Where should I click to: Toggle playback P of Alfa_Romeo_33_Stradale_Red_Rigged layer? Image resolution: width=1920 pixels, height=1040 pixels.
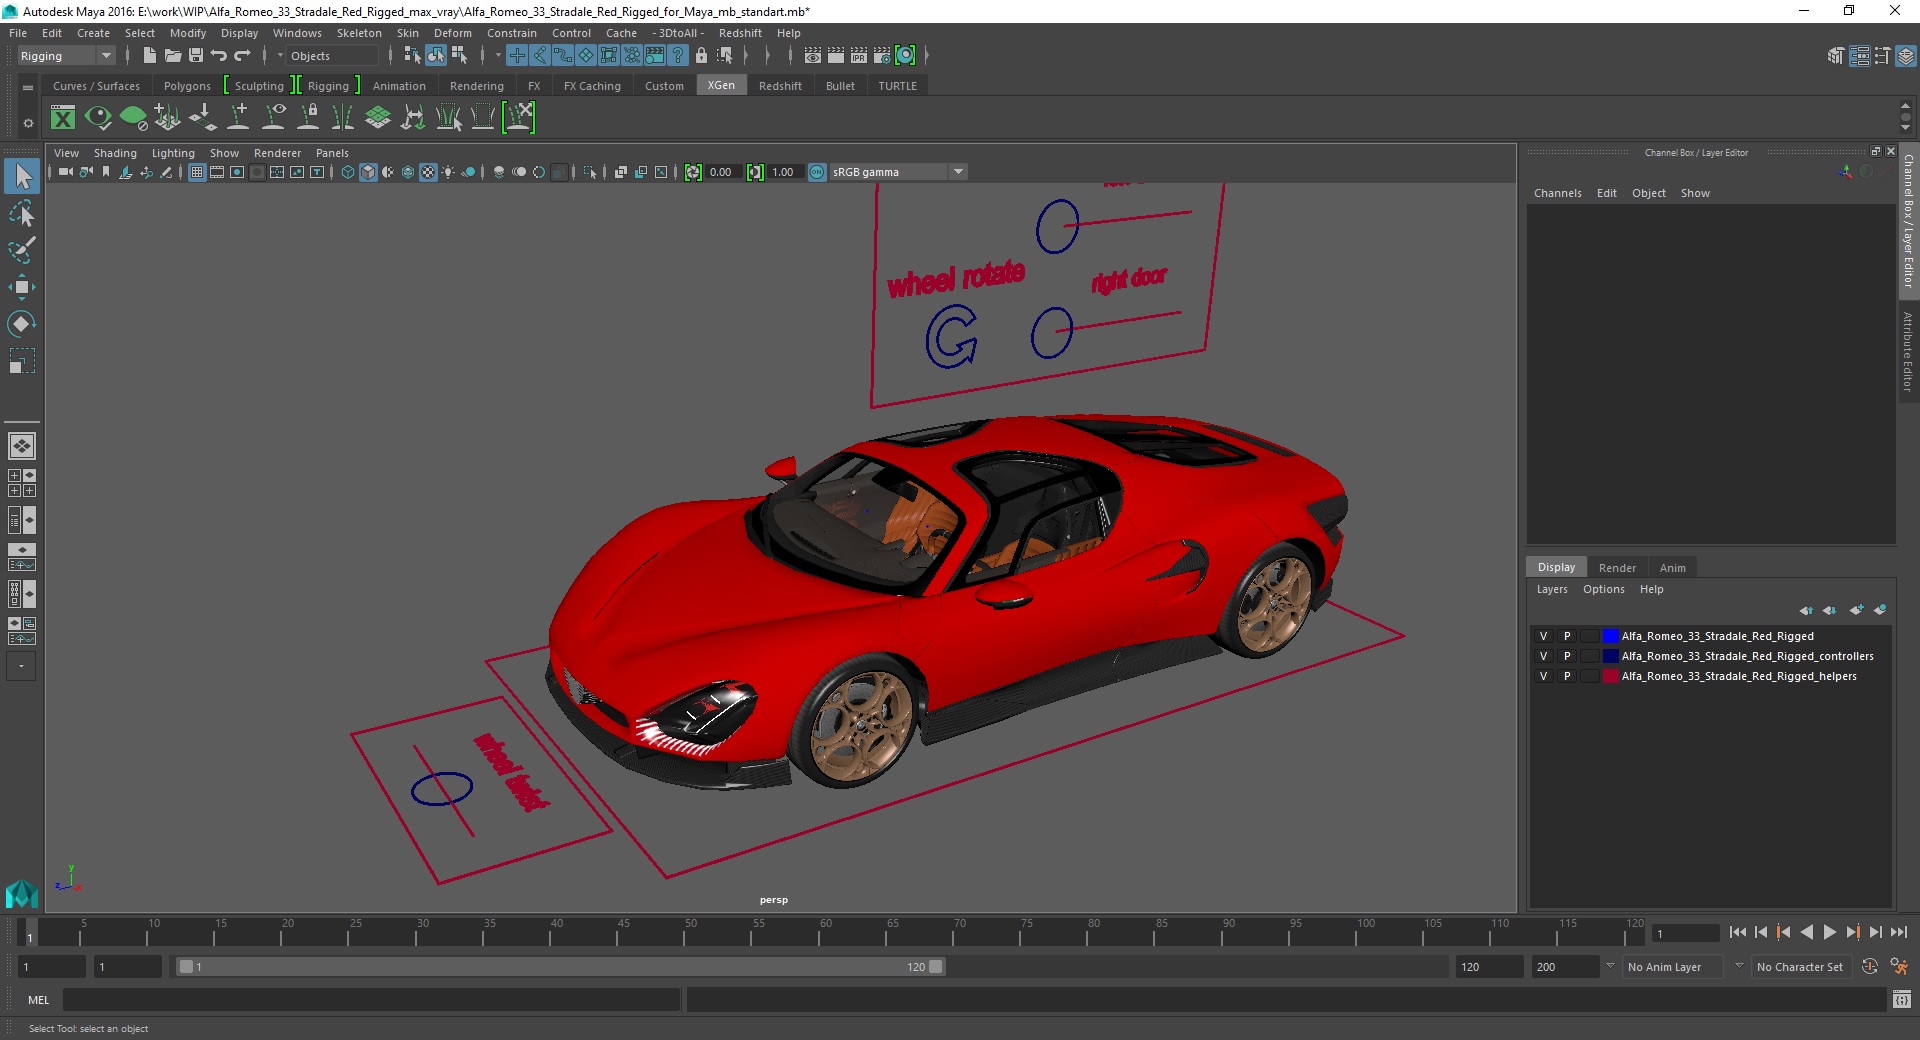1567,636
